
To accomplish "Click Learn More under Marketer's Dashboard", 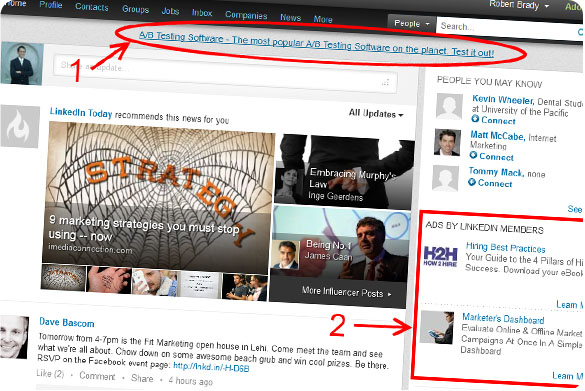I will [568, 375].
